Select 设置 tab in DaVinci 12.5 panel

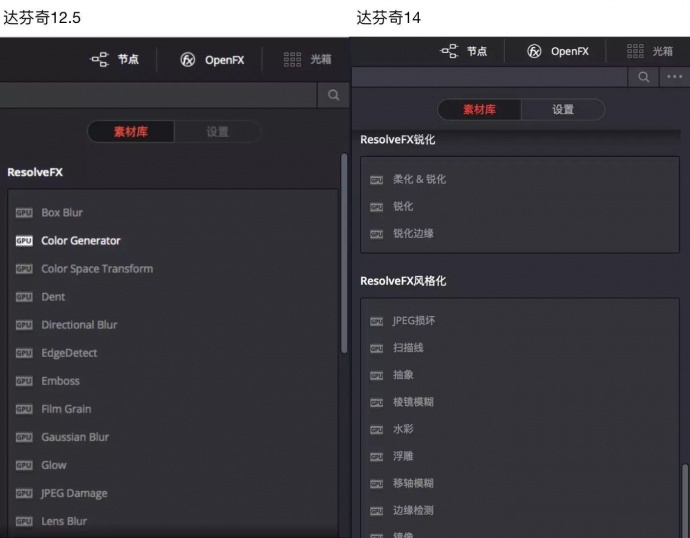pyautogui.click(x=217, y=132)
